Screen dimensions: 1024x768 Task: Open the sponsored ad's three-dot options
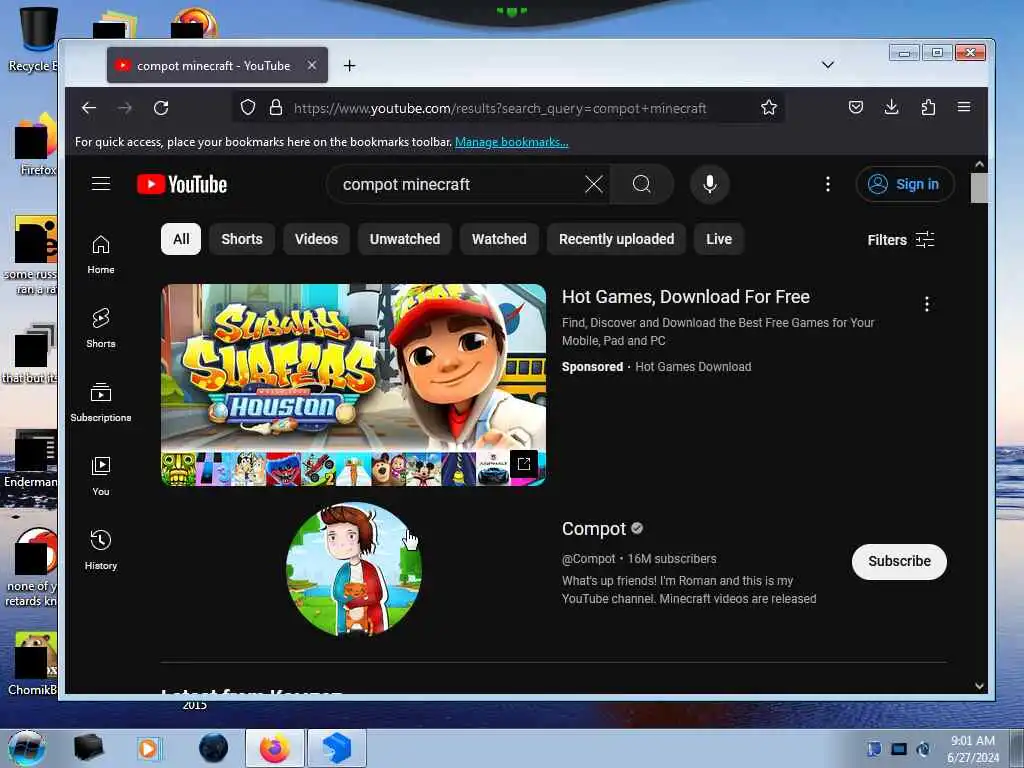(927, 304)
